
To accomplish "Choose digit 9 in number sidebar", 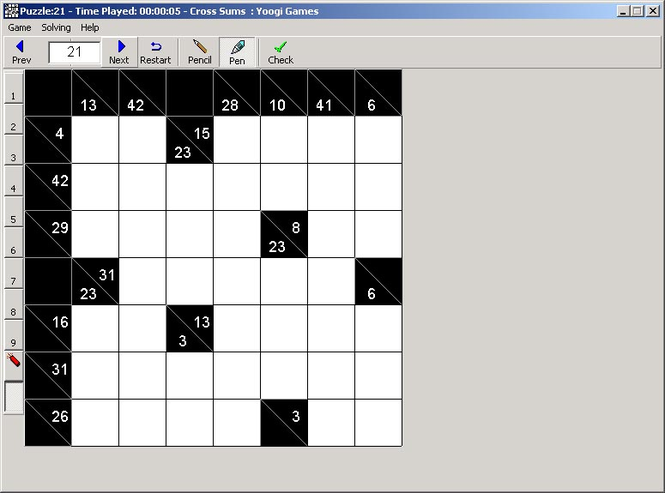I will (x=13, y=342).
